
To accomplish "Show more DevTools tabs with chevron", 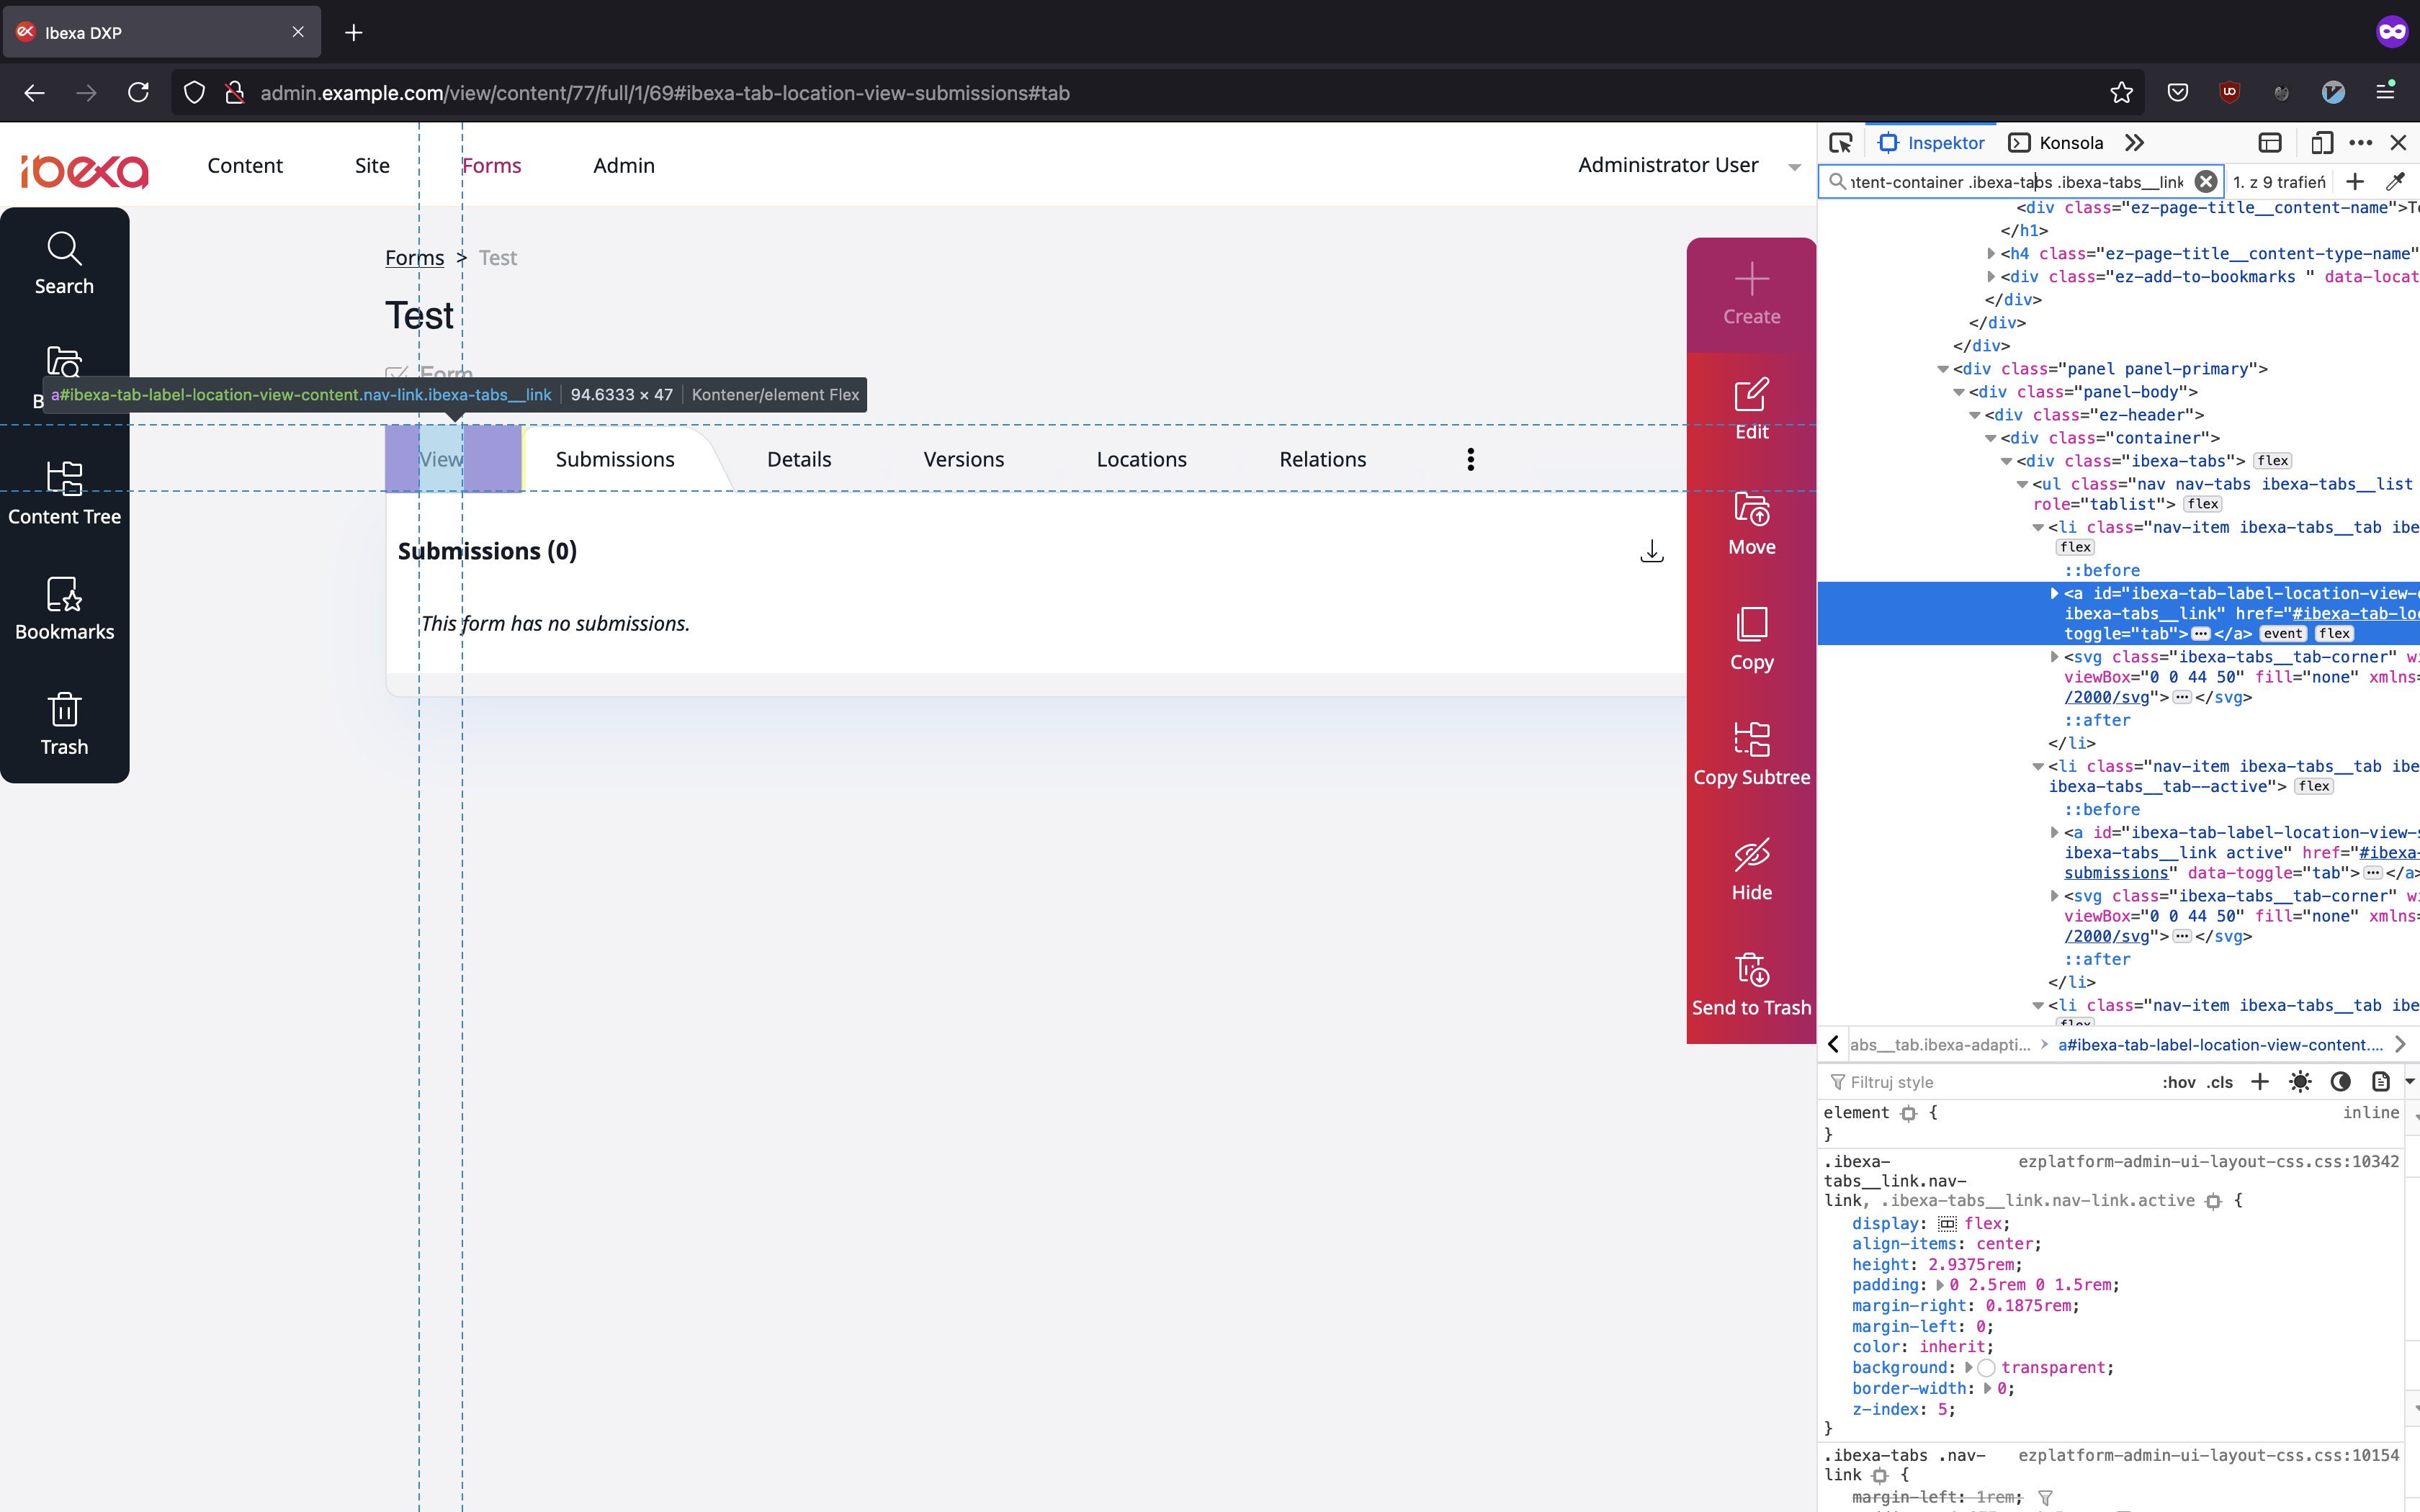I will pos(2134,143).
